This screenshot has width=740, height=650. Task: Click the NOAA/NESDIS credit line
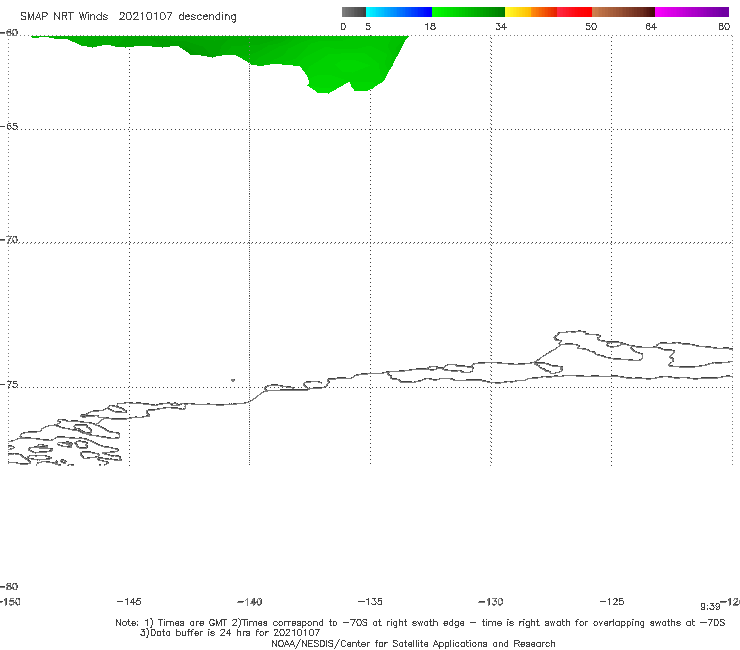413,644
